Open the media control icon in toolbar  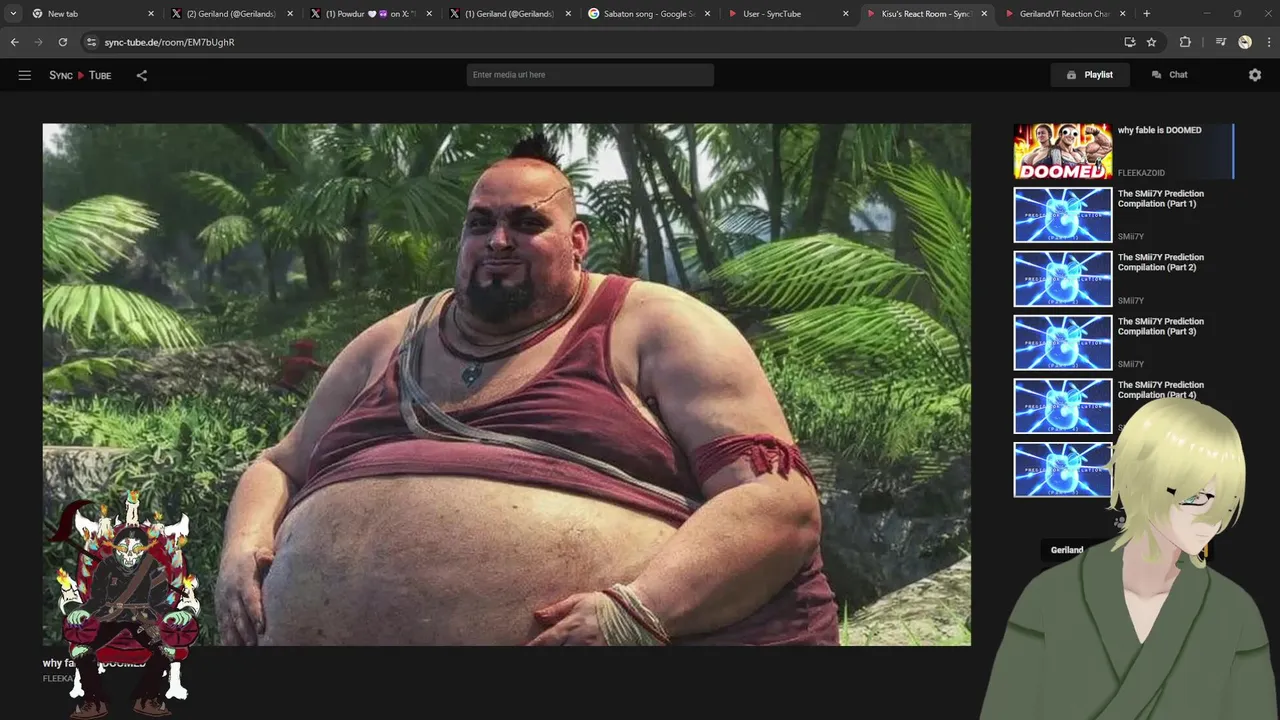(x=1221, y=42)
